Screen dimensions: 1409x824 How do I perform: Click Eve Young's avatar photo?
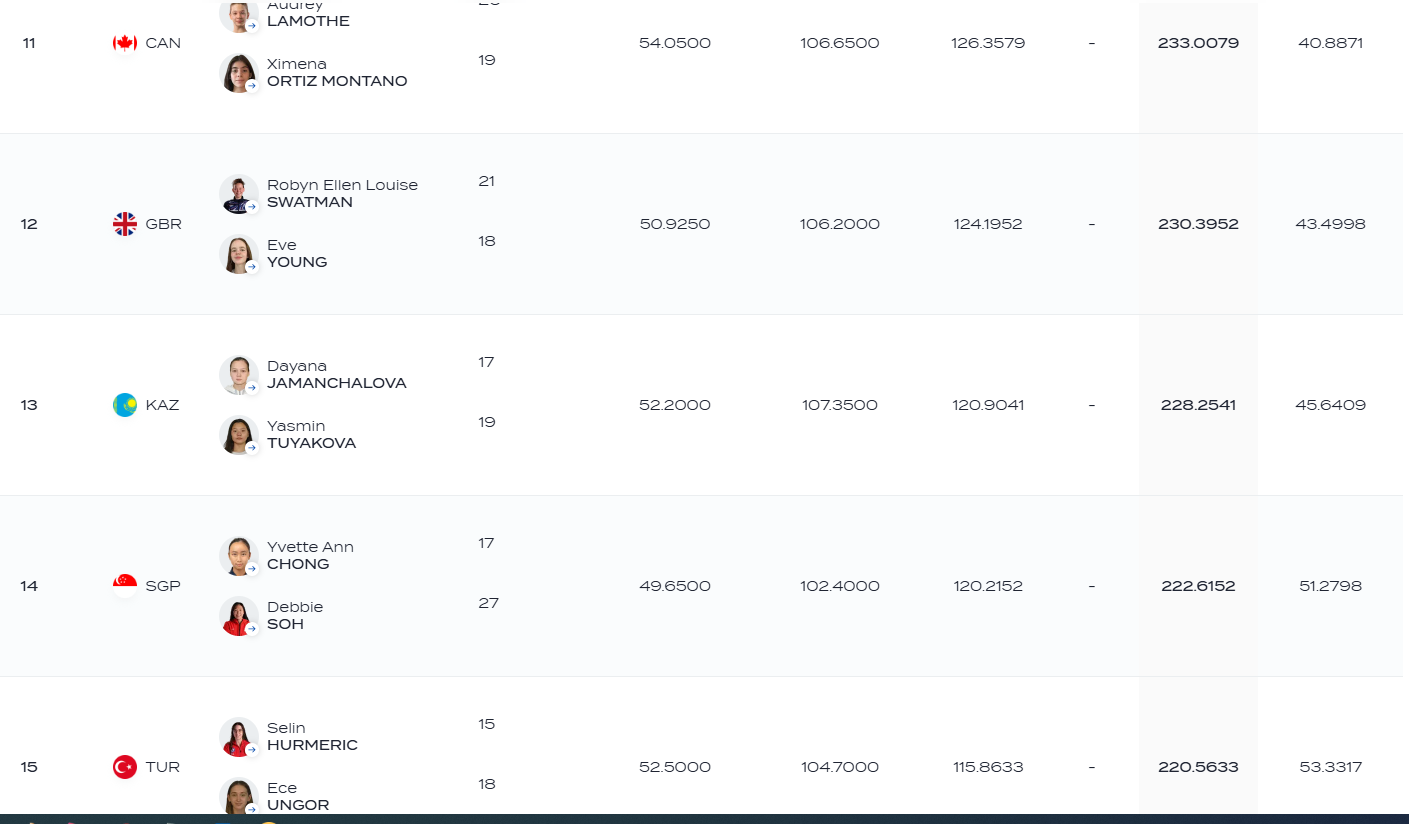point(238,254)
